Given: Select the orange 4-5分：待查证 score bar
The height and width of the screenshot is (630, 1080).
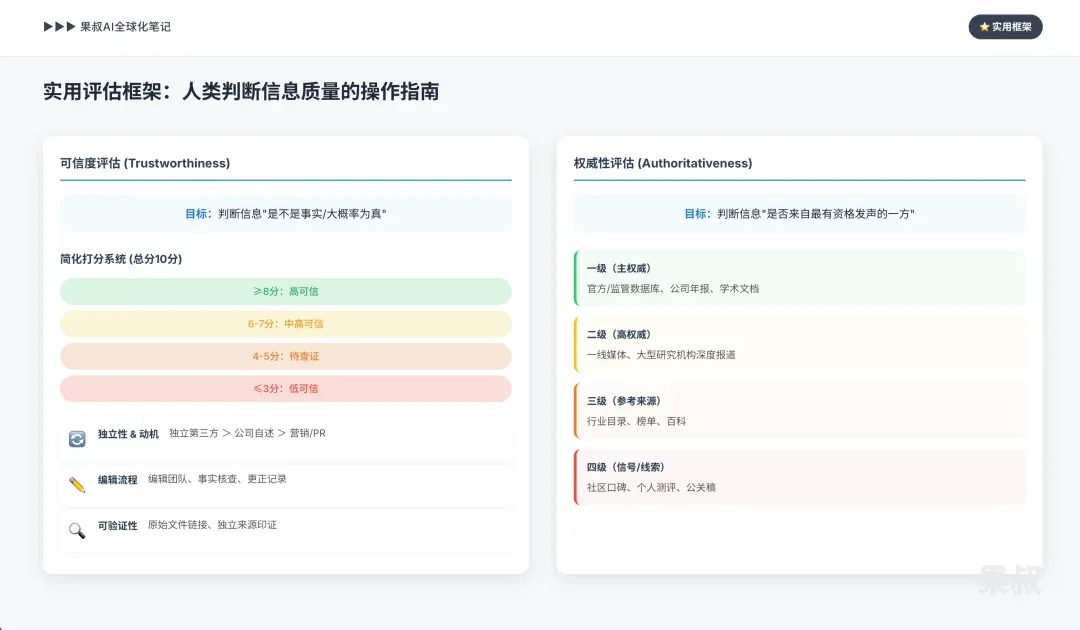Looking at the screenshot, I should (285, 356).
